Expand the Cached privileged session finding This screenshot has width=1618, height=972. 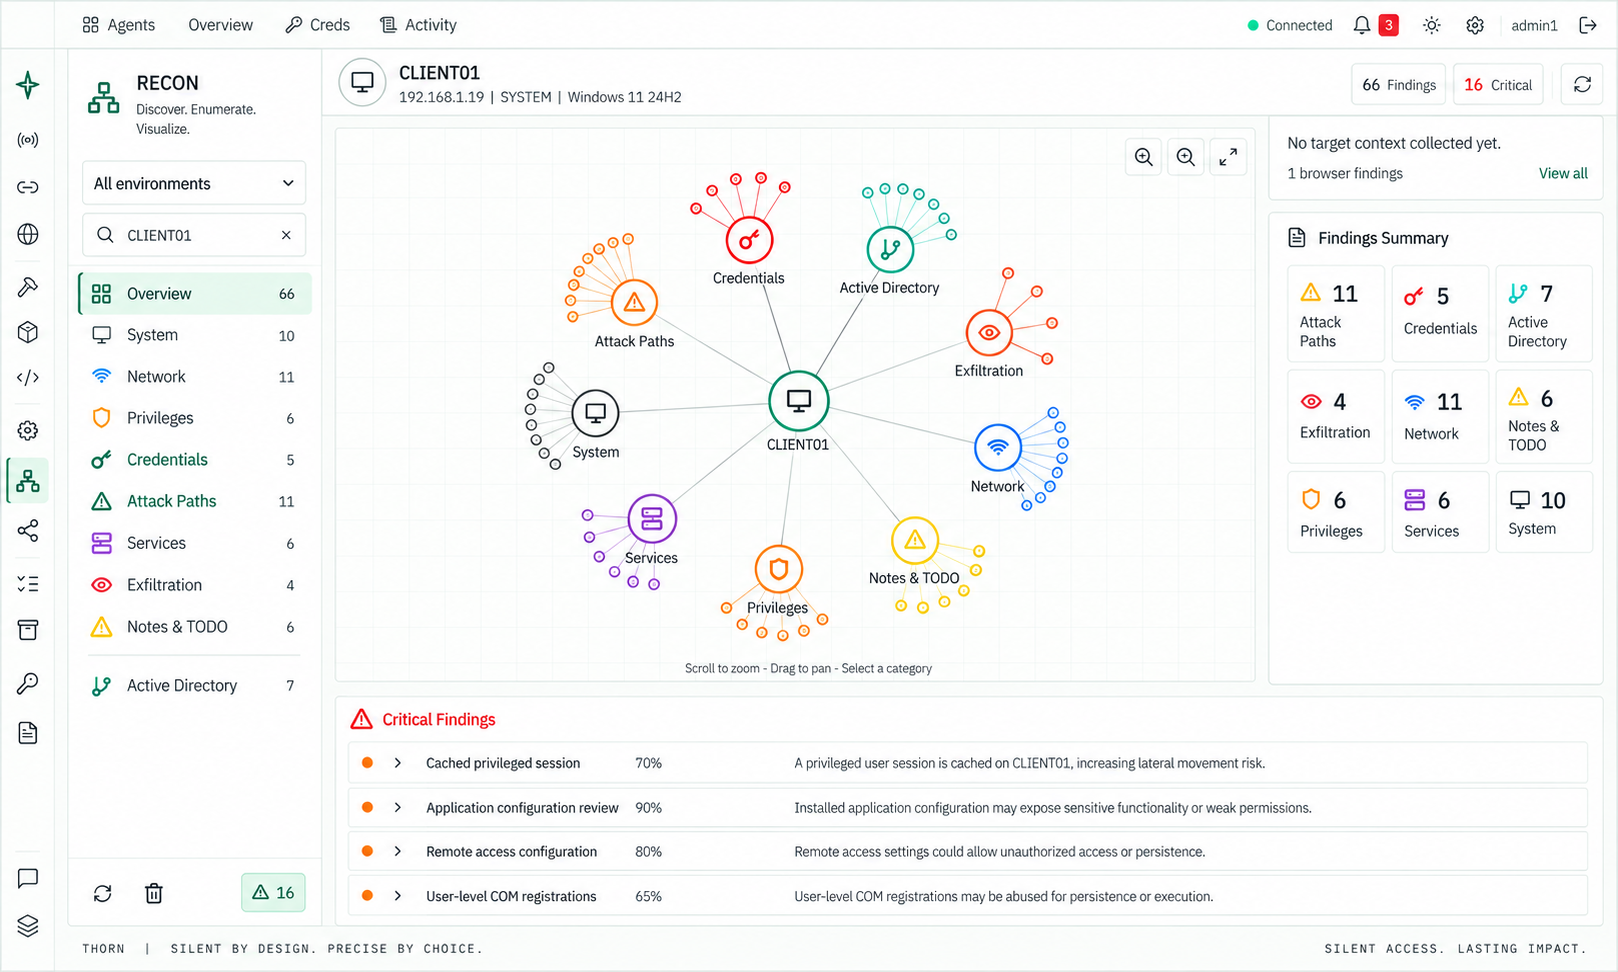[398, 763]
